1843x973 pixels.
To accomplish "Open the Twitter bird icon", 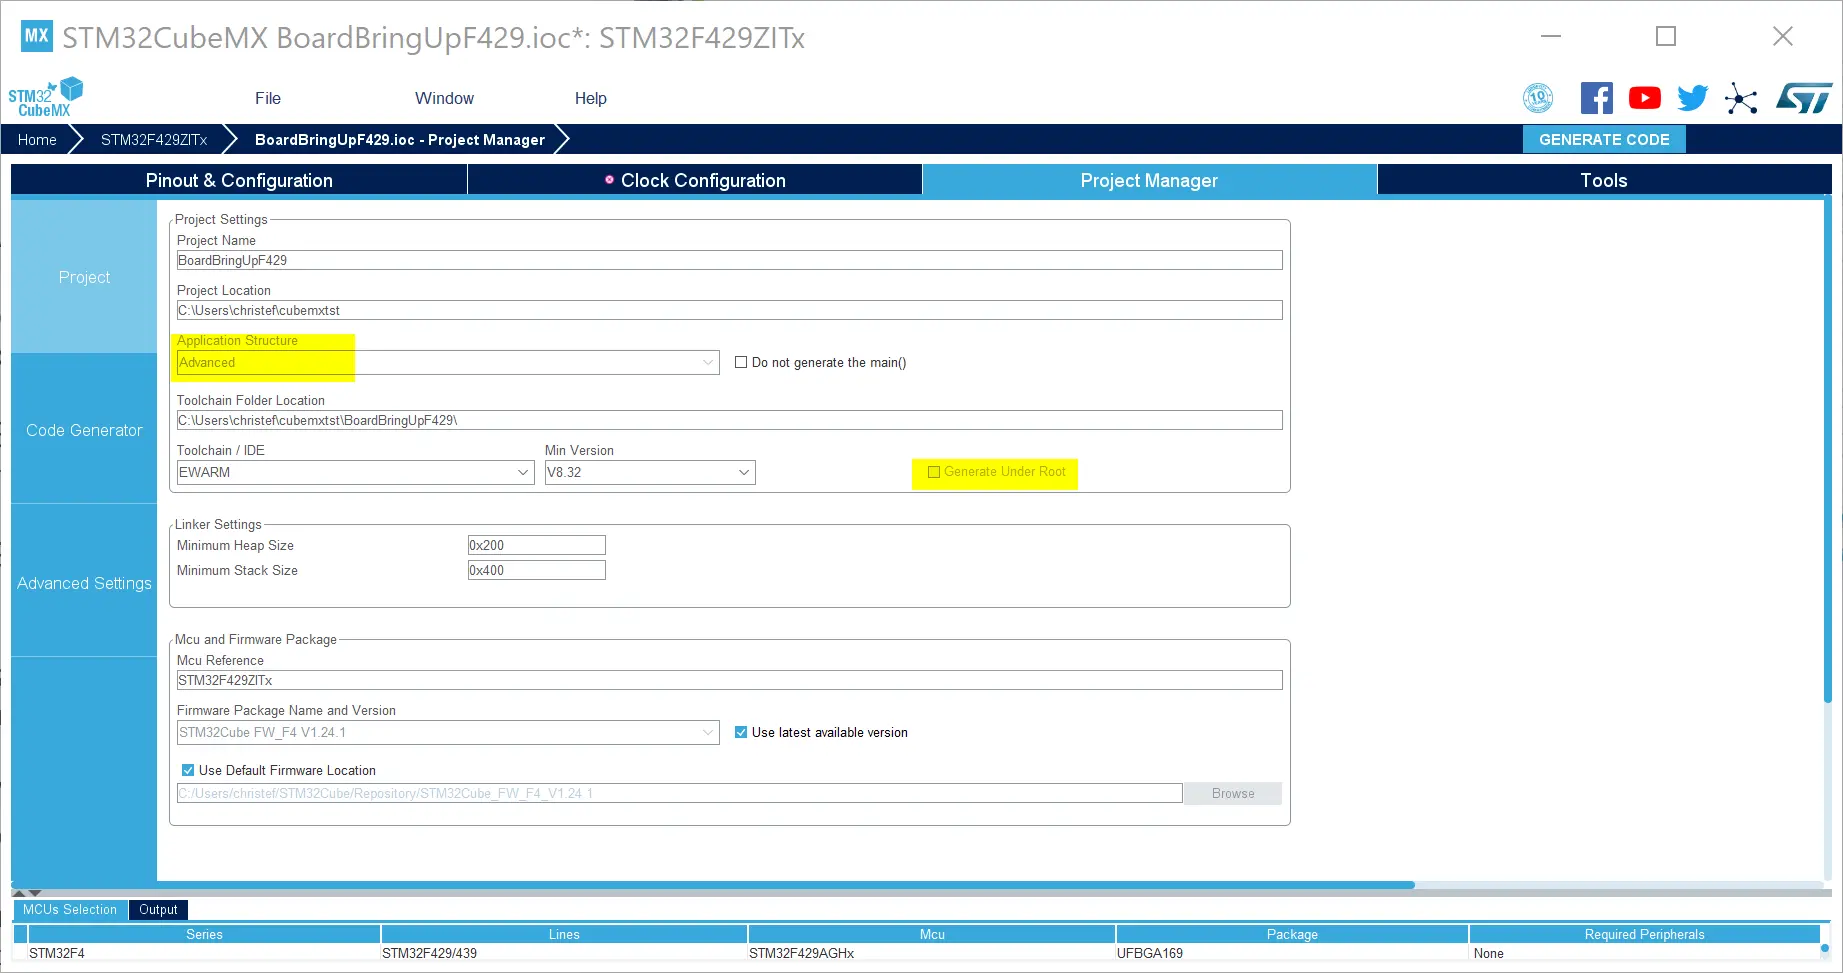I will pos(1692,98).
